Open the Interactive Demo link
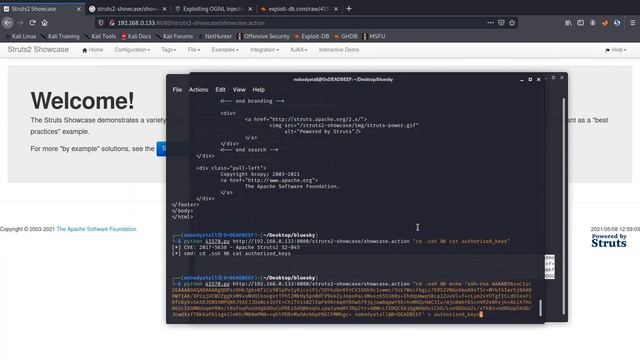The height and width of the screenshot is (360, 640). [339, 50]
